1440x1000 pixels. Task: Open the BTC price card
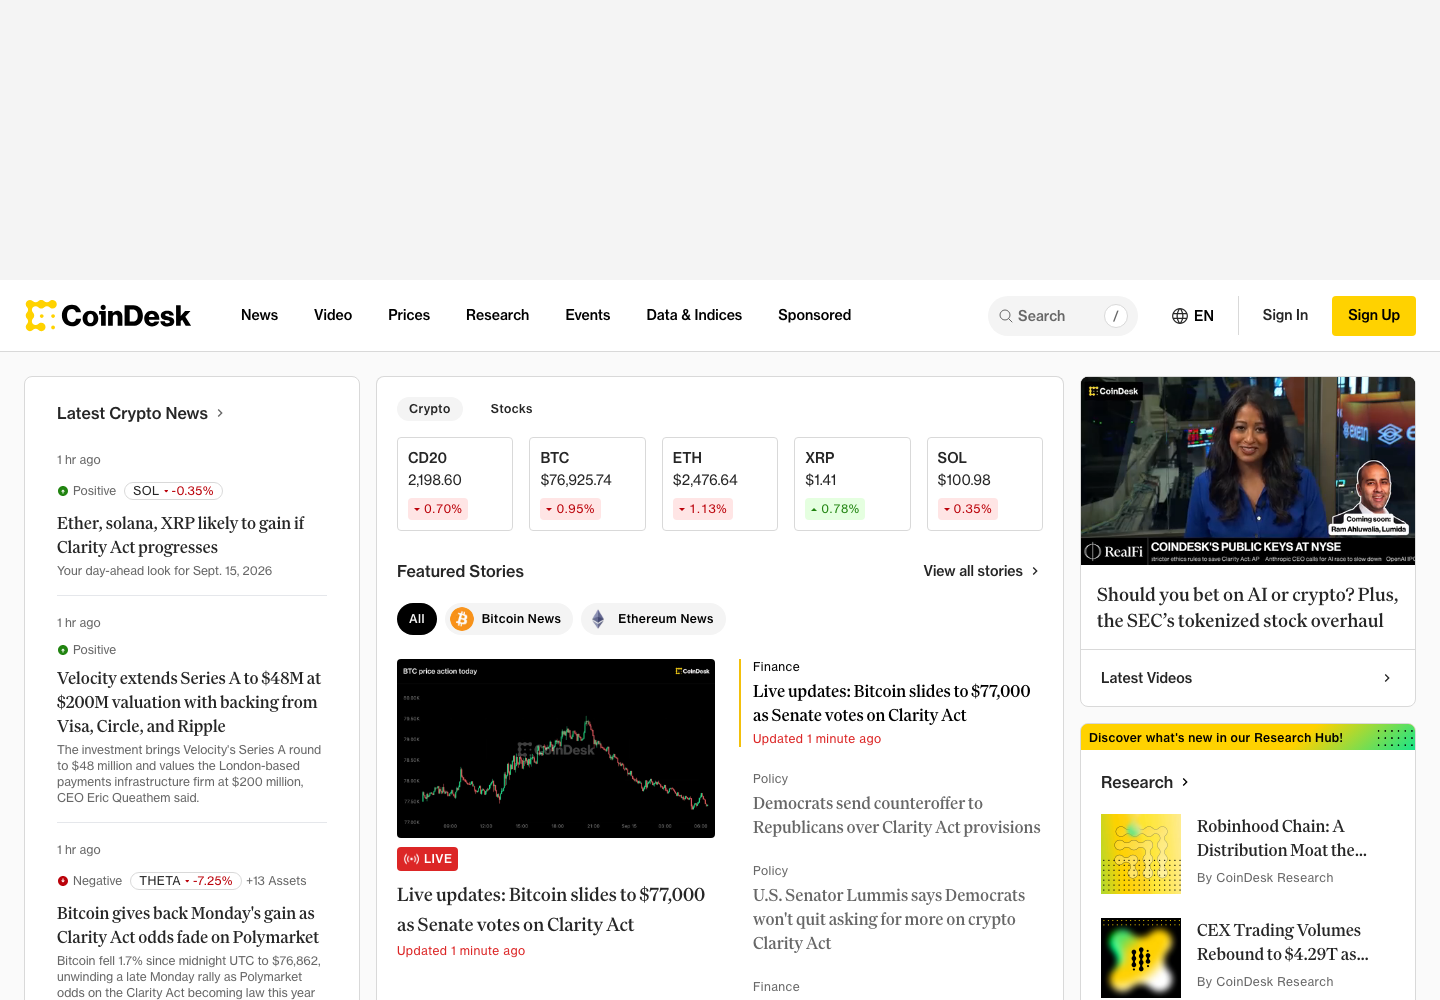tap(587, 484)
